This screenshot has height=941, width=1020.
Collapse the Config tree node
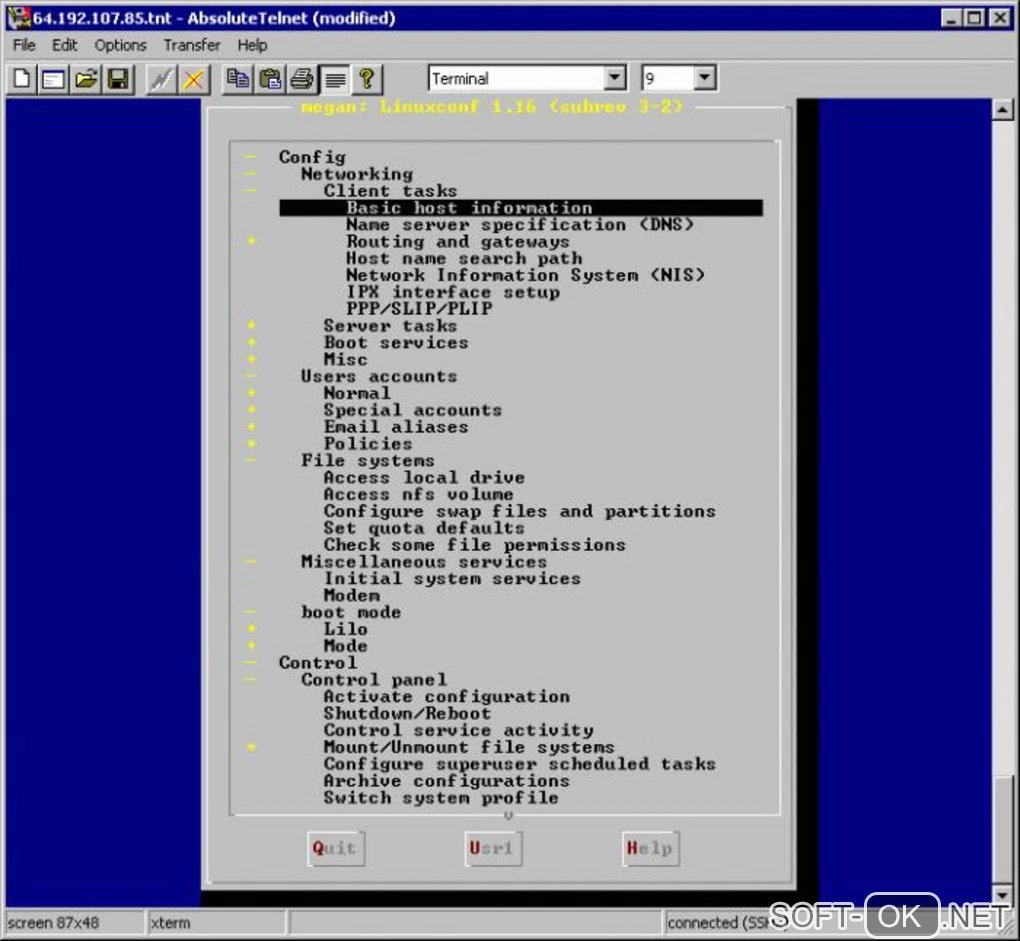250,157
